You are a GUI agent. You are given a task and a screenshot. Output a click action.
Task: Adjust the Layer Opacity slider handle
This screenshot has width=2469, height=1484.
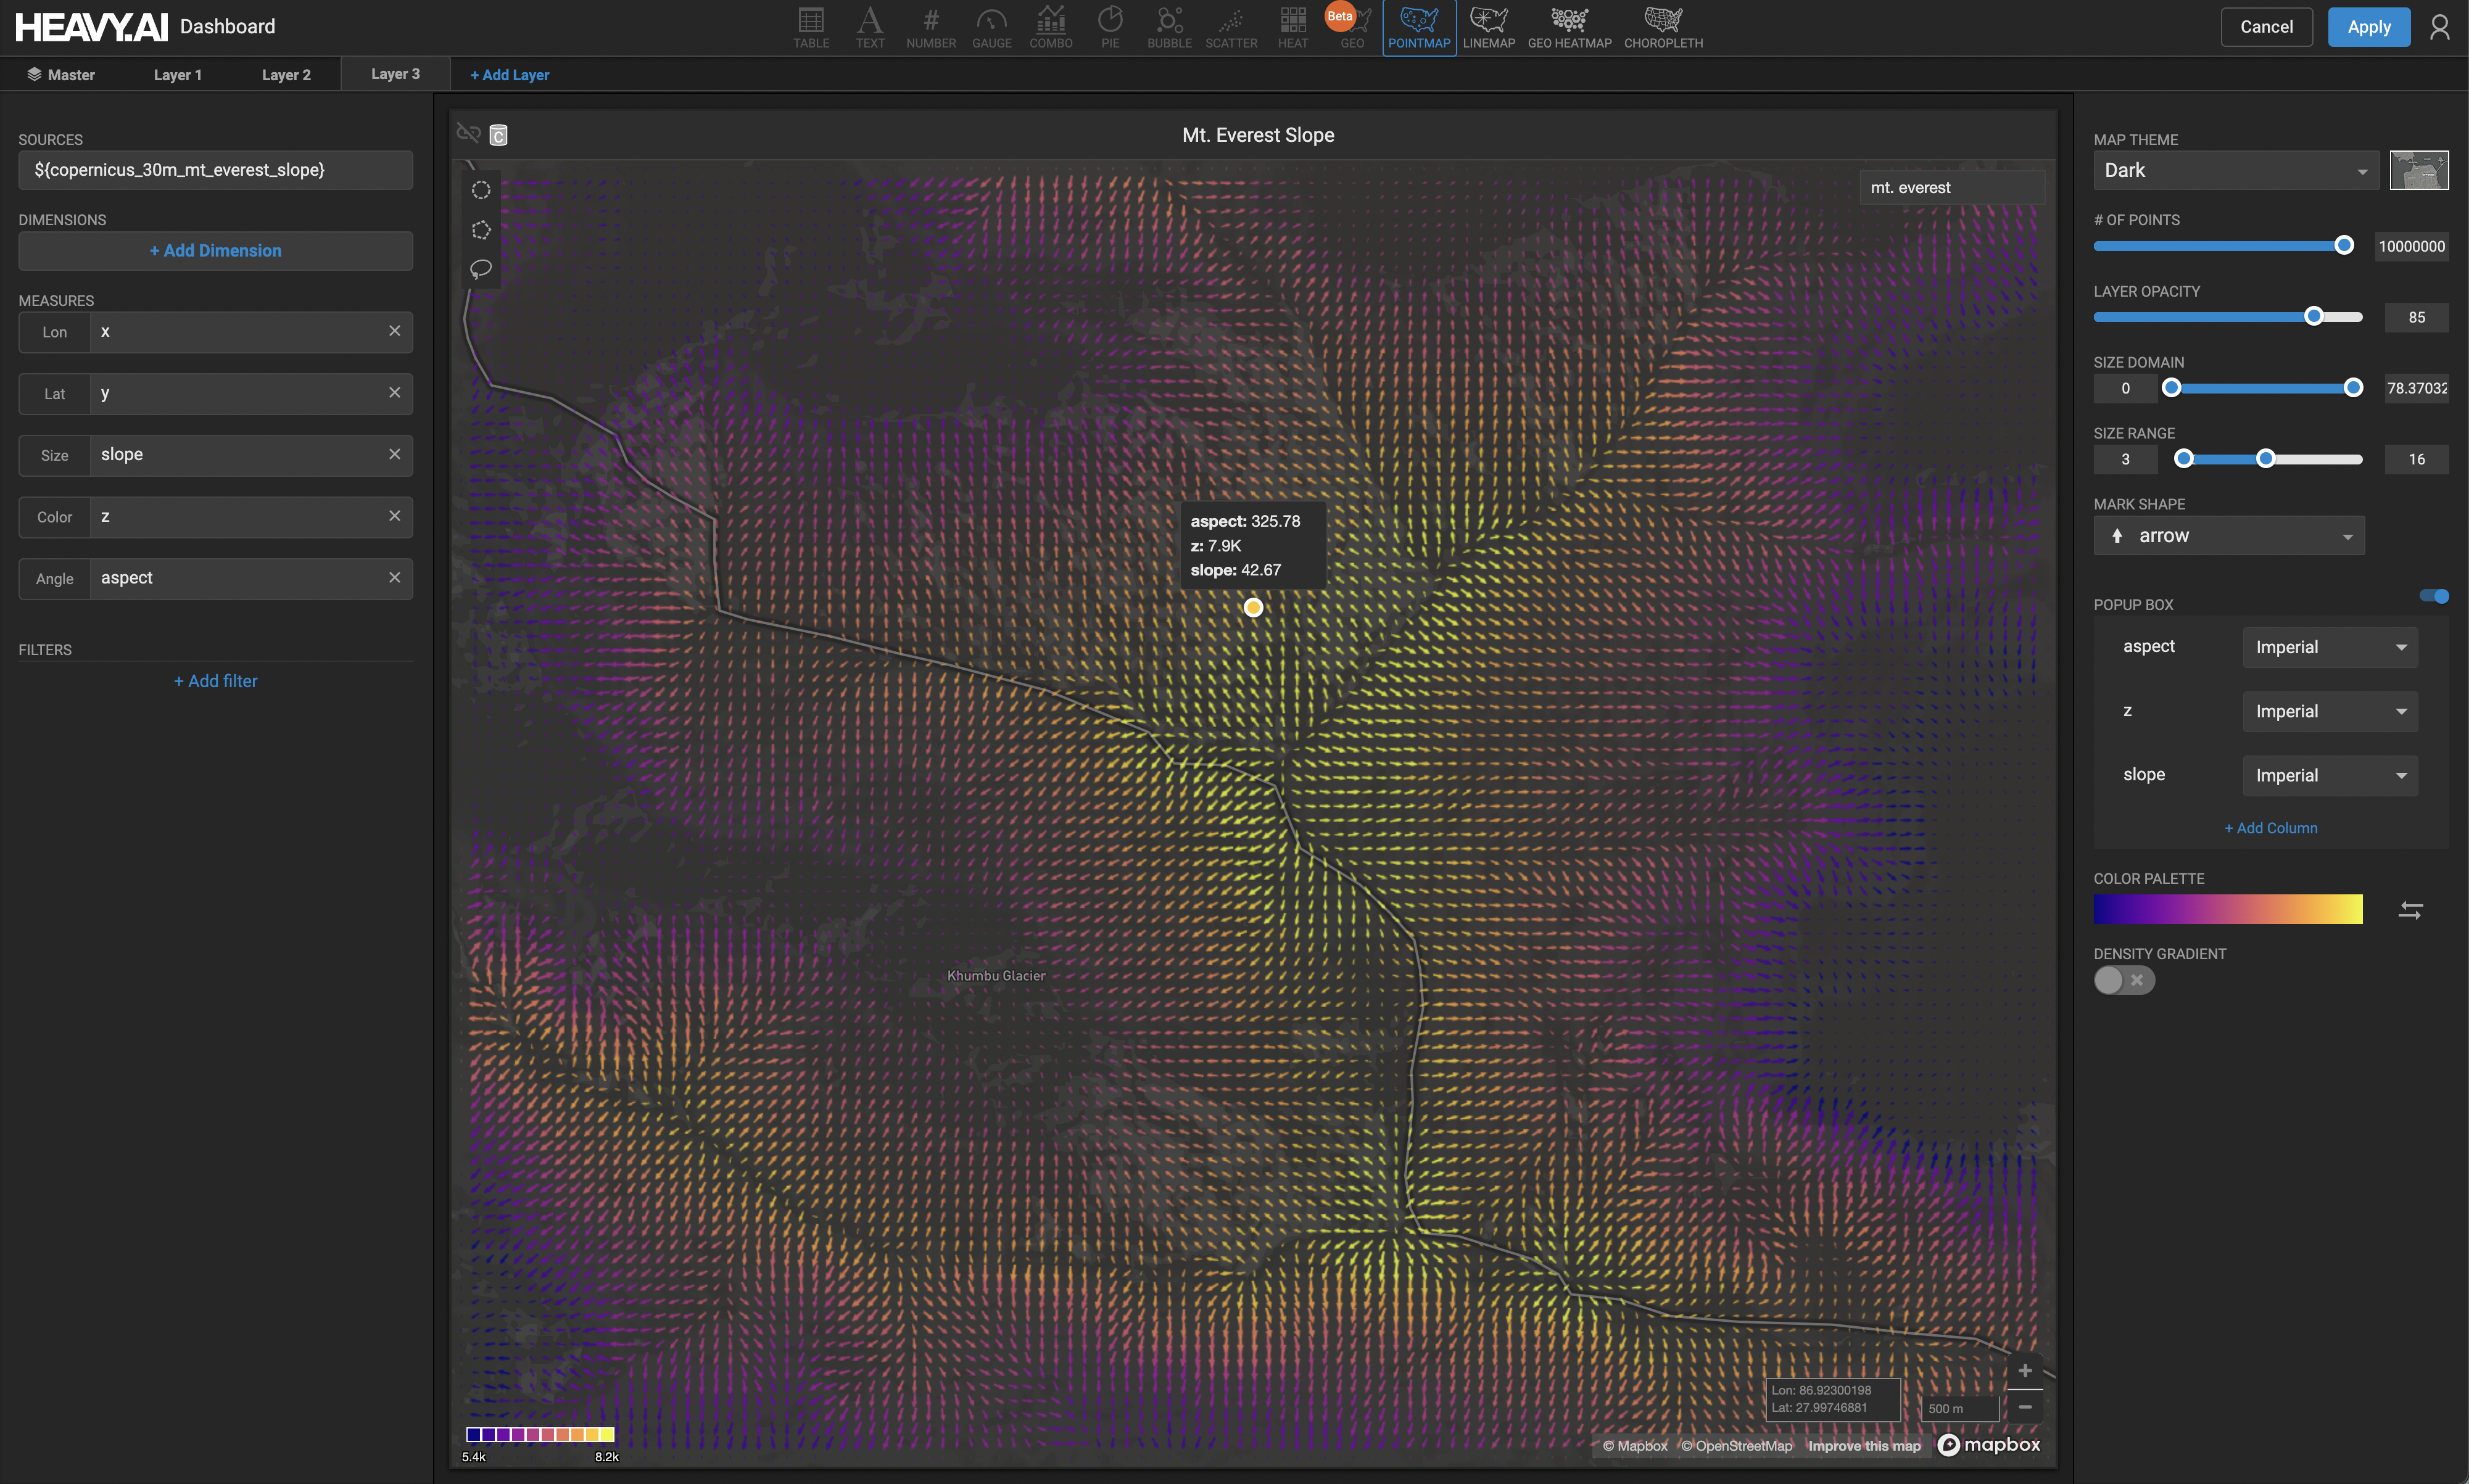click(x=2313, y=317)
